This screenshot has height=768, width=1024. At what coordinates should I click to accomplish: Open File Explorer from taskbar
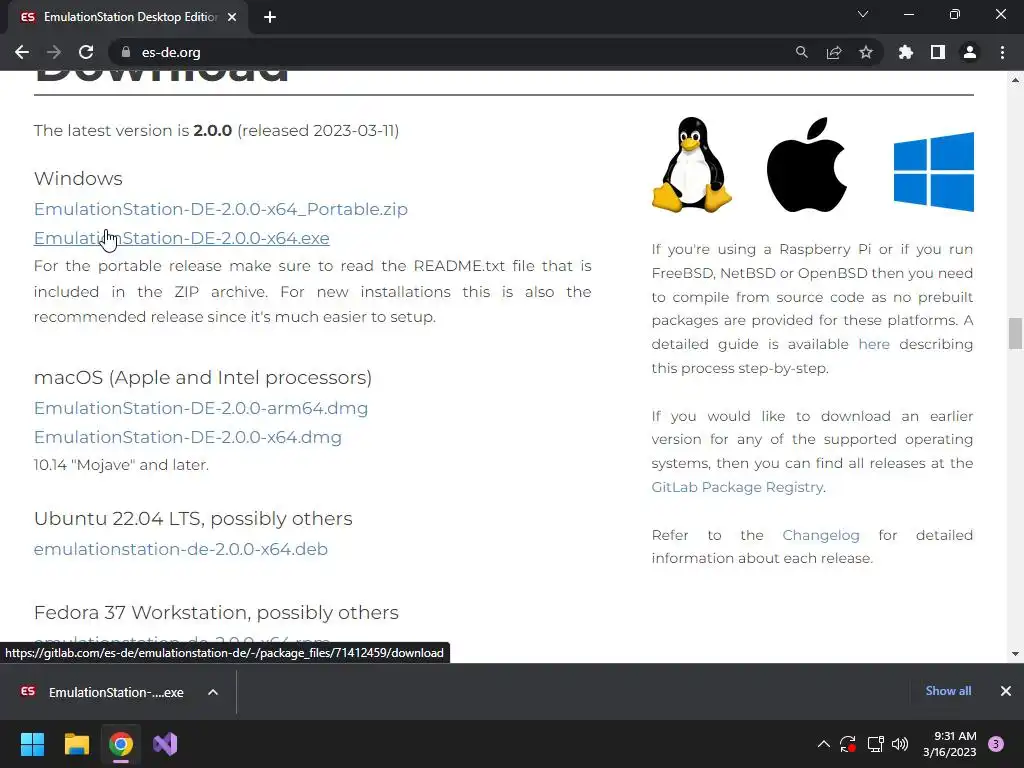(x=76, y=744)
